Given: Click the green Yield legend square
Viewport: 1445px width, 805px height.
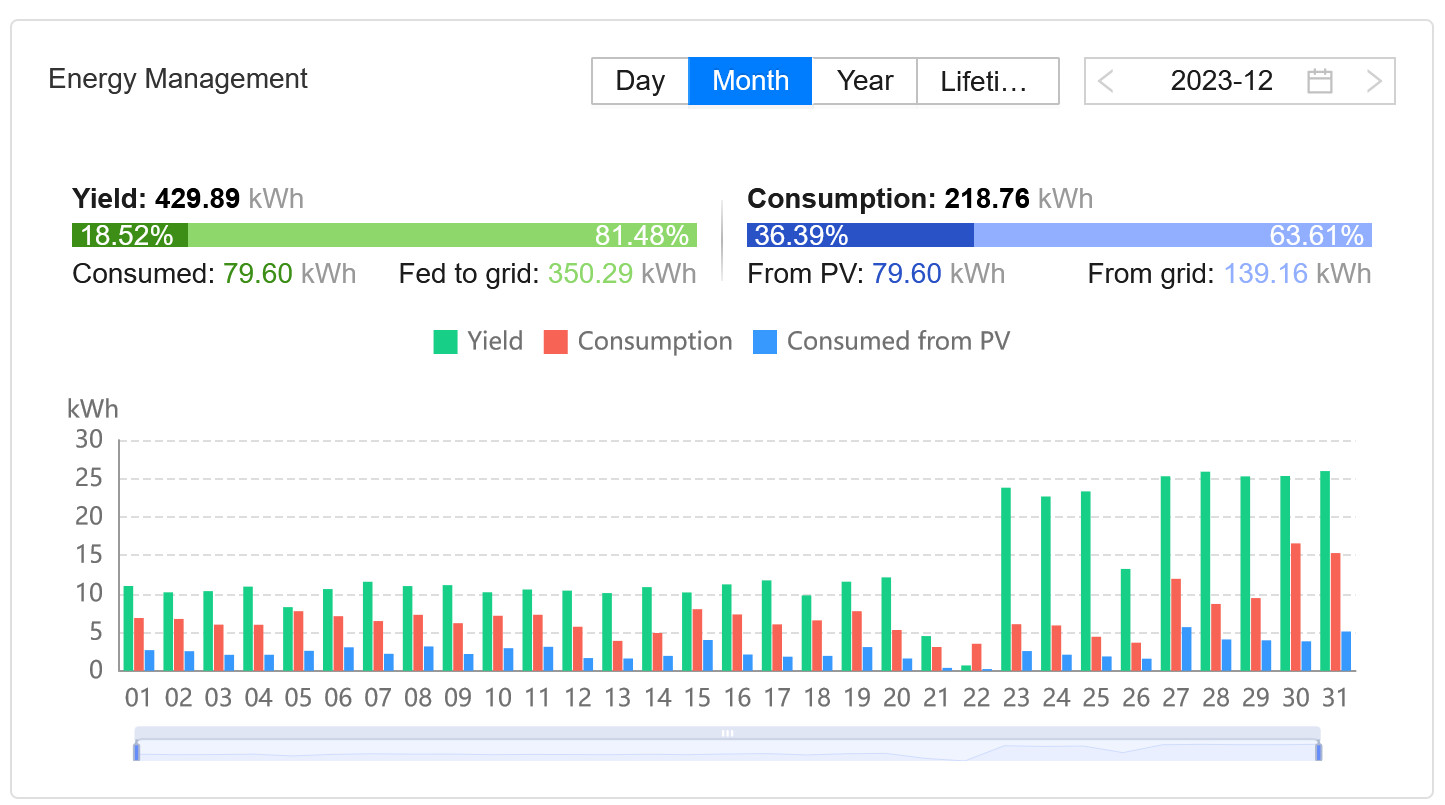Looking at the screenshot, I should pos(444,341).
